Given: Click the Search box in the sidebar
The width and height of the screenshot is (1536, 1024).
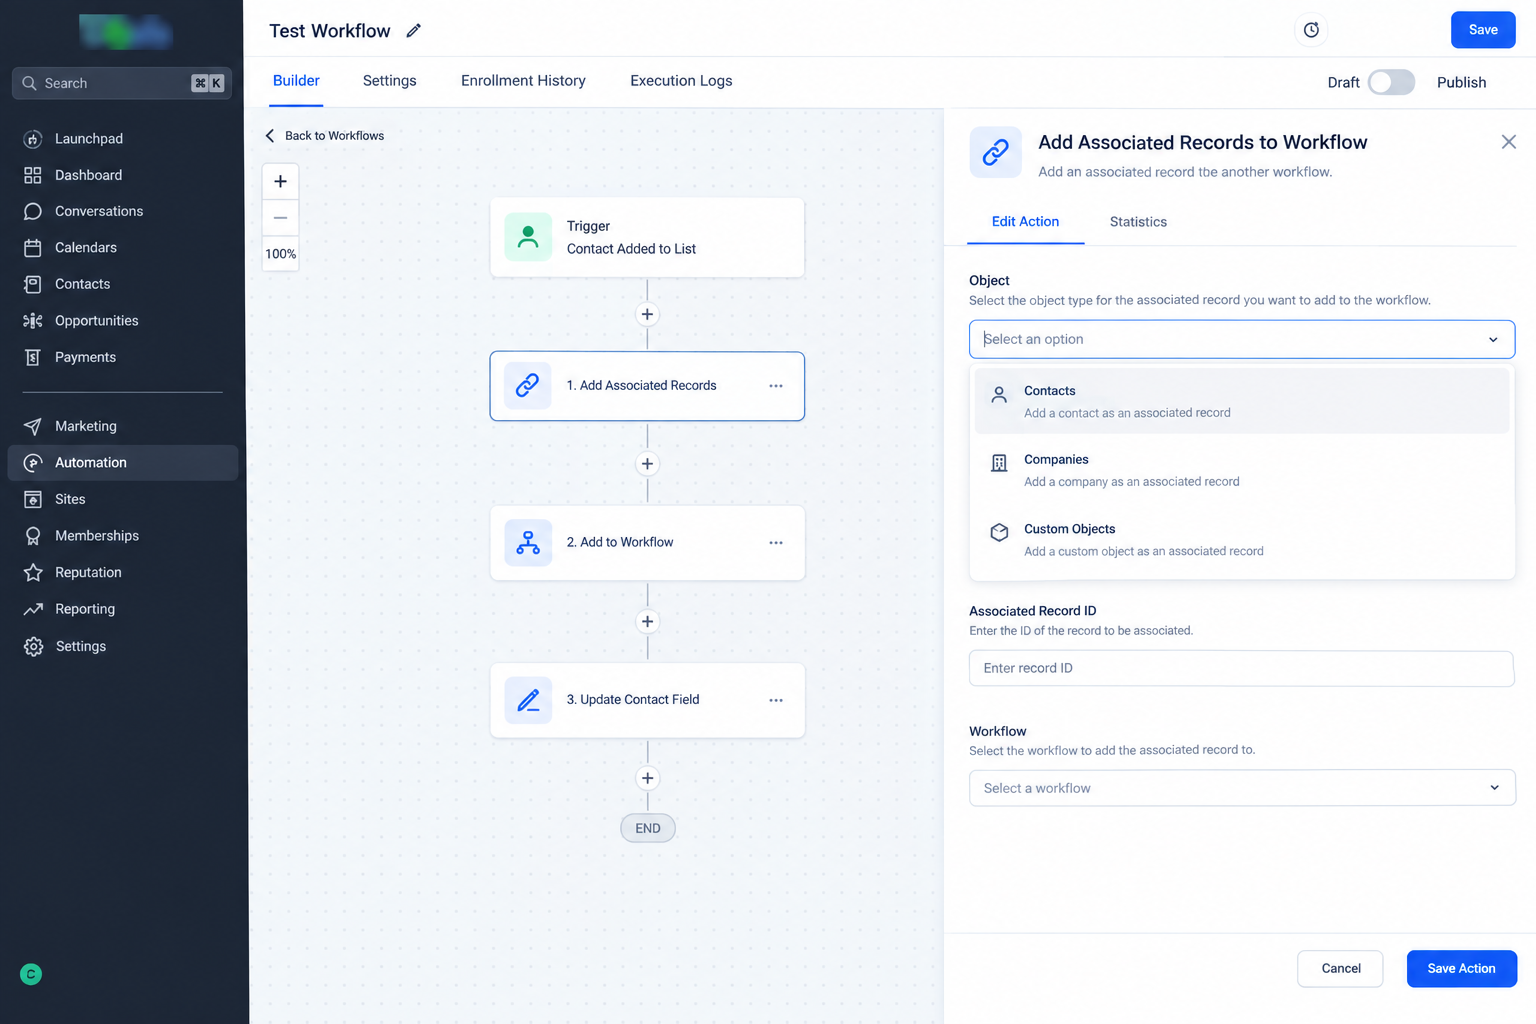Looking at the screenshot, I should coord(122,83).
